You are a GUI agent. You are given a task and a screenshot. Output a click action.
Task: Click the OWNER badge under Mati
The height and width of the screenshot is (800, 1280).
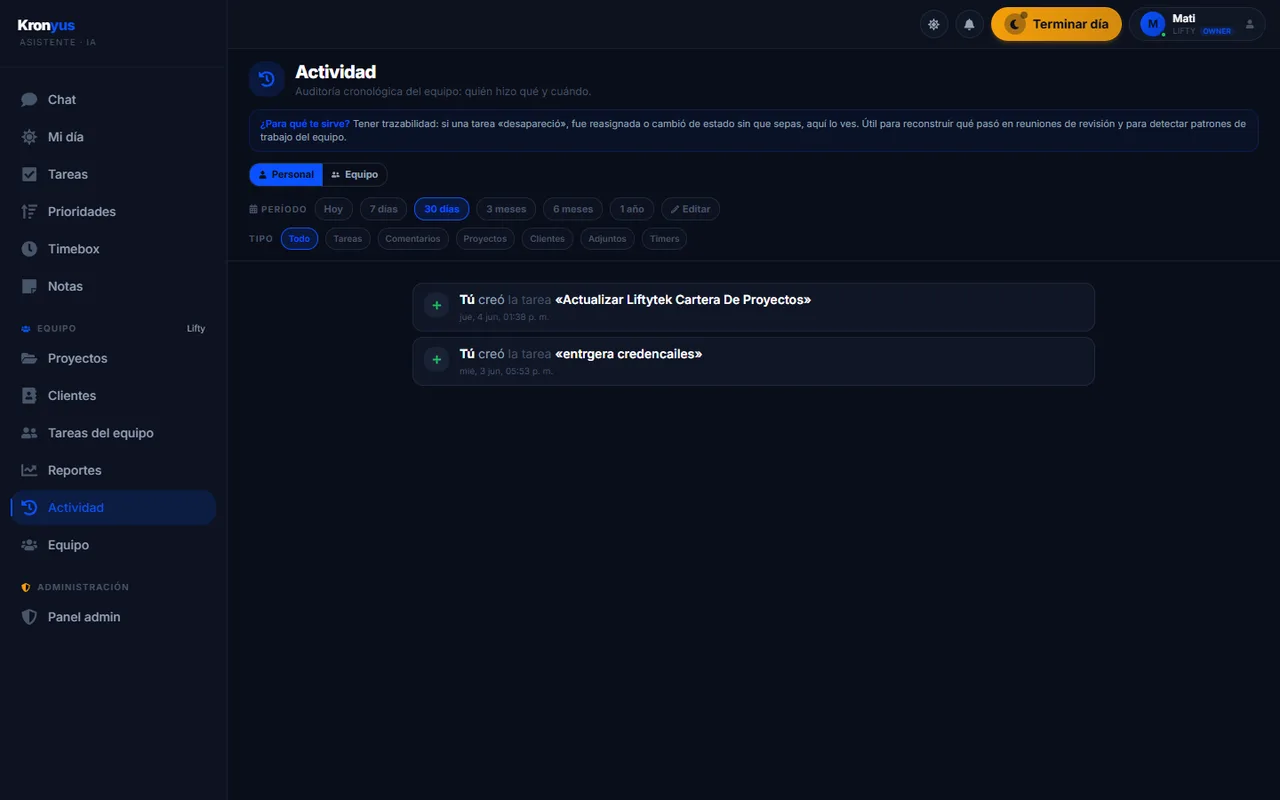pyautogui.click(x=1217, y=31)
